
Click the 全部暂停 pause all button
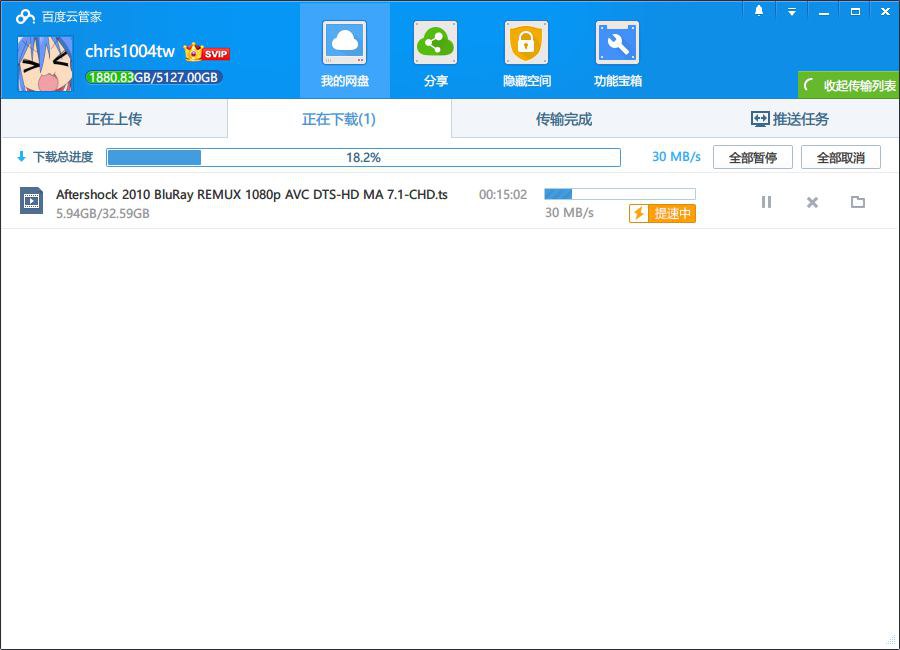coord(752,157)
